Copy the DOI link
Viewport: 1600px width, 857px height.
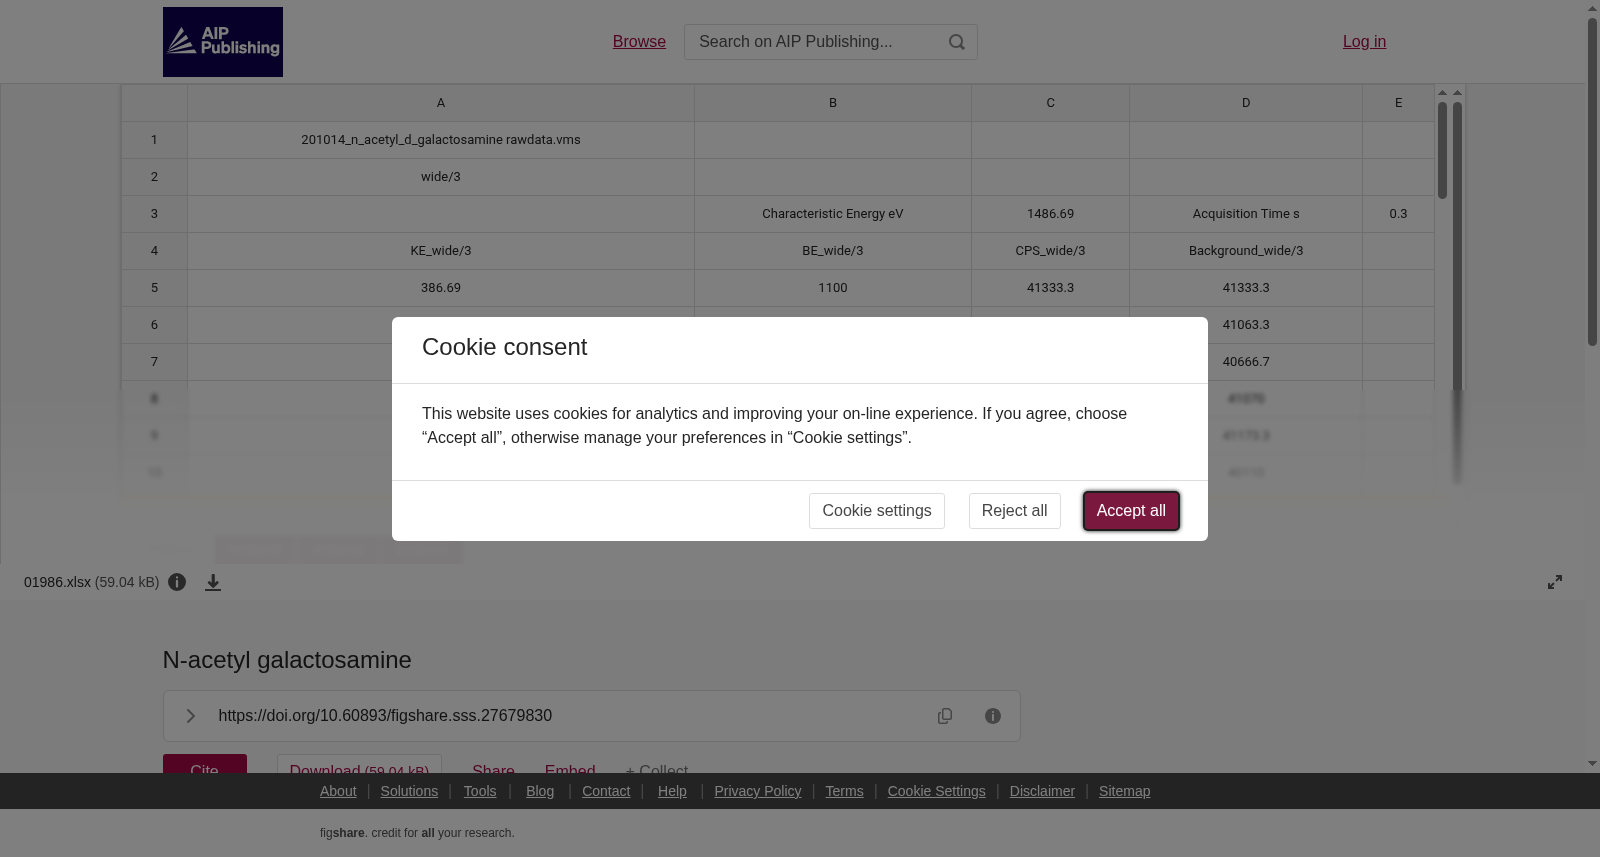click(x=945, y=716)
